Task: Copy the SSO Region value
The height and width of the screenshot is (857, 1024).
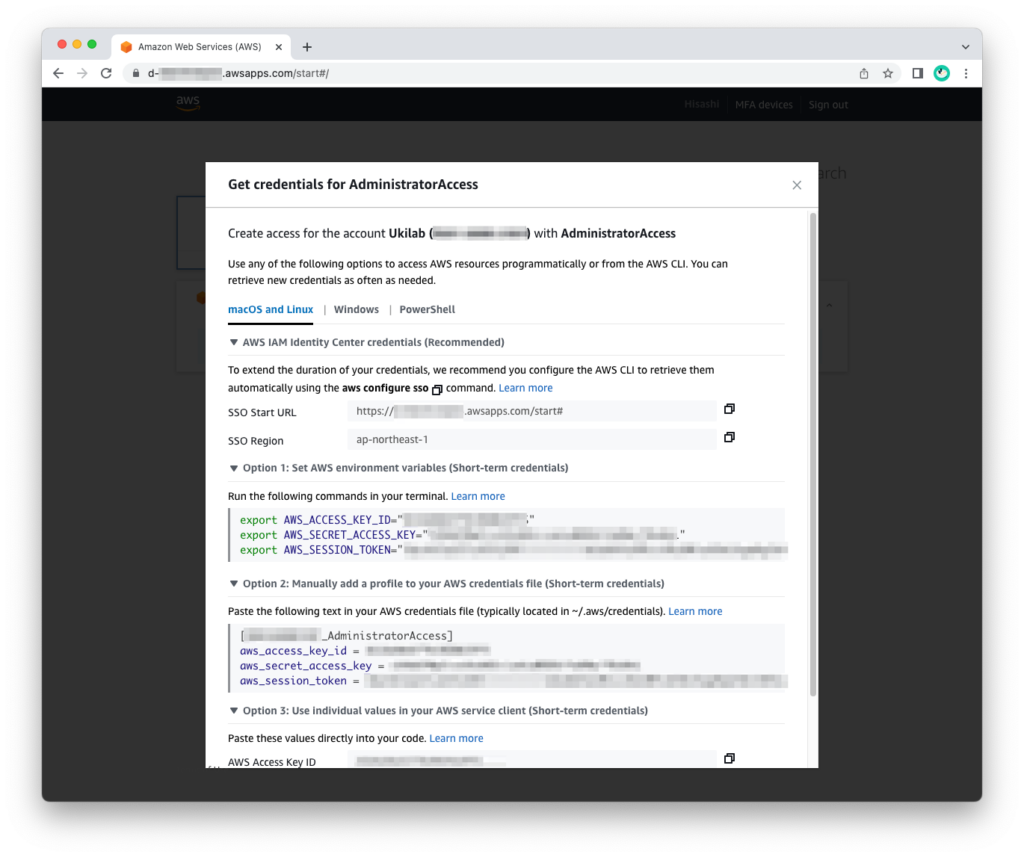Action: point(729,437)
